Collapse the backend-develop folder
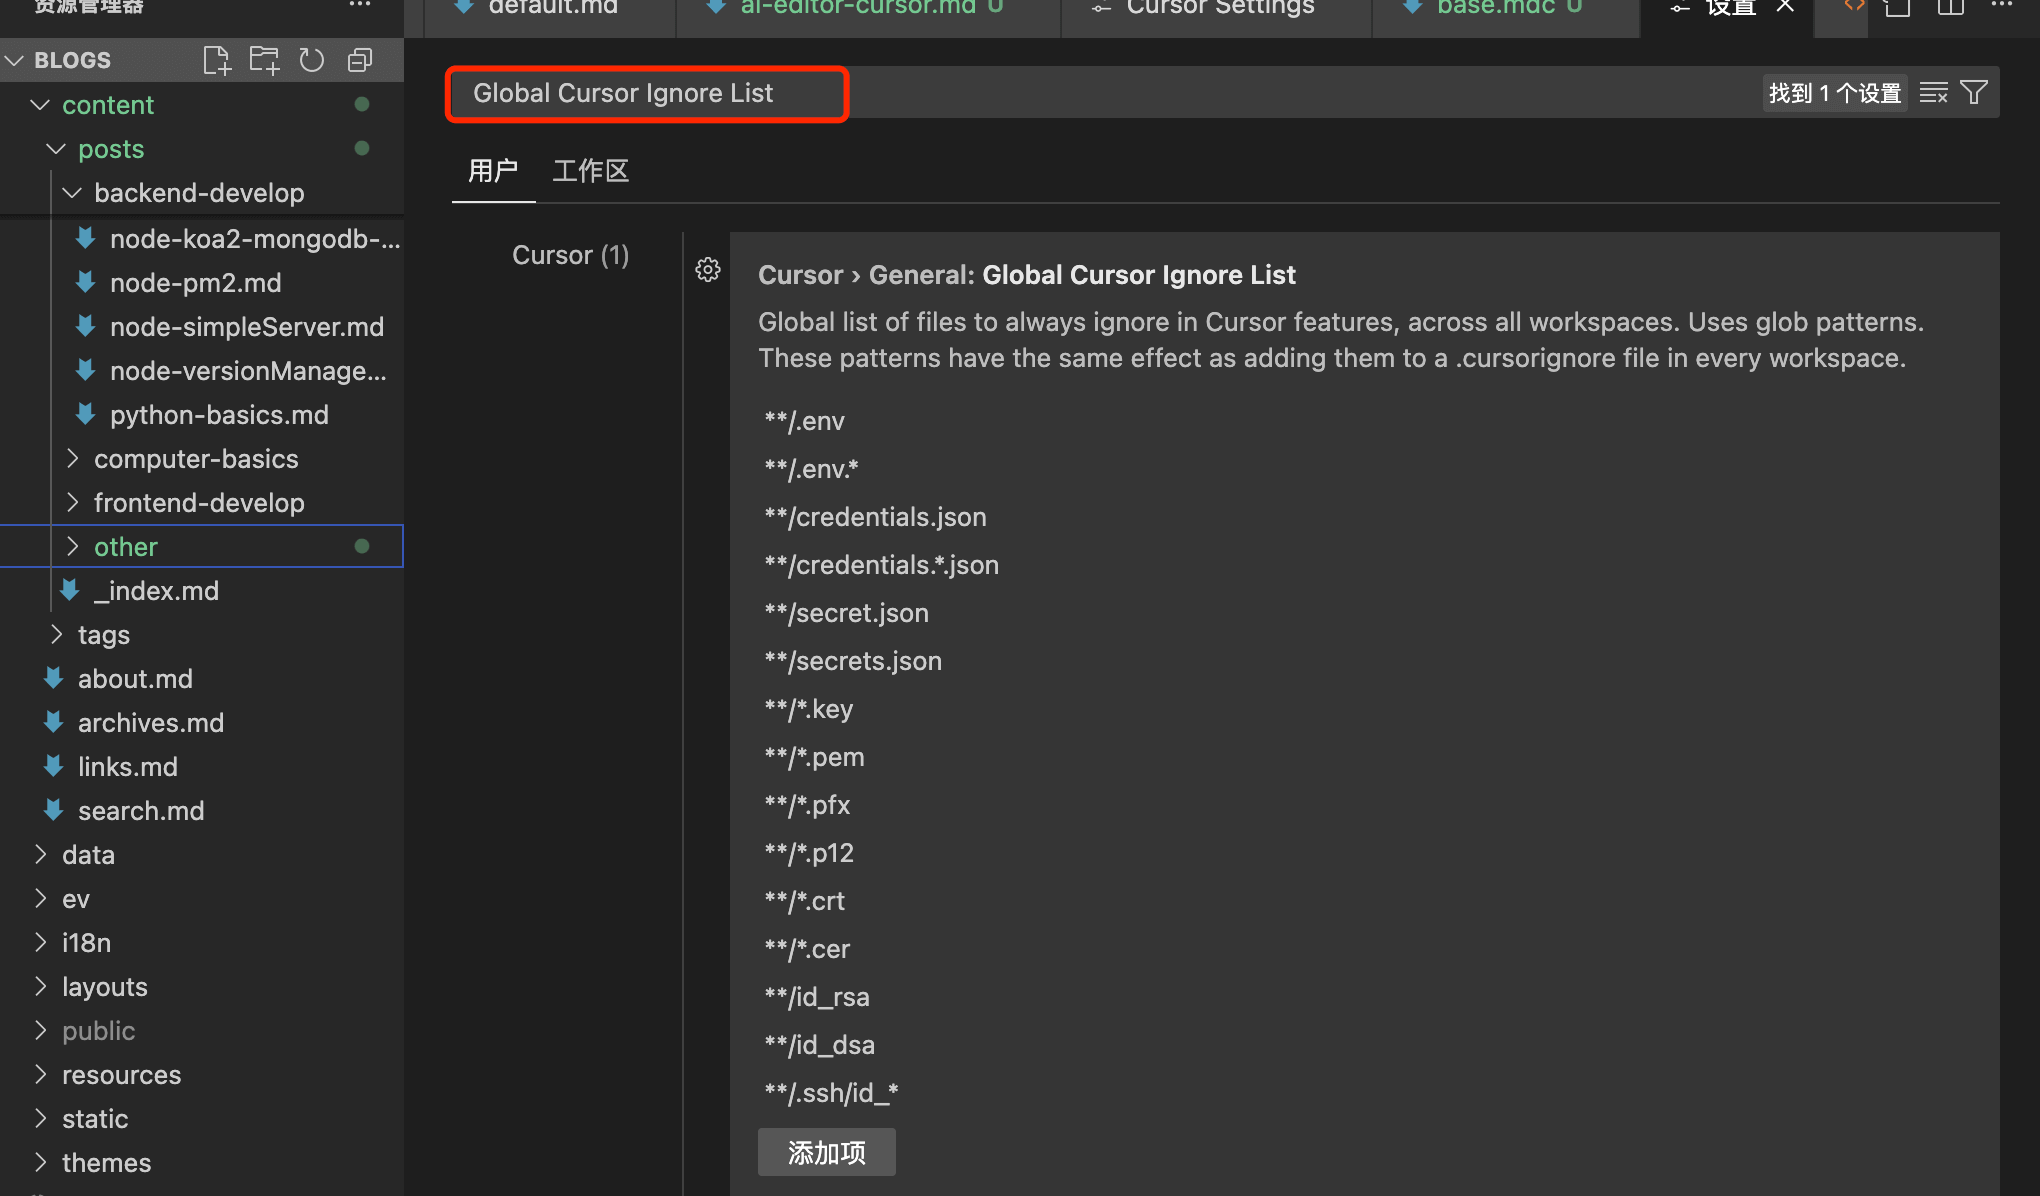This screenshot has width=2040, height=1196. (x=202, y=193)
